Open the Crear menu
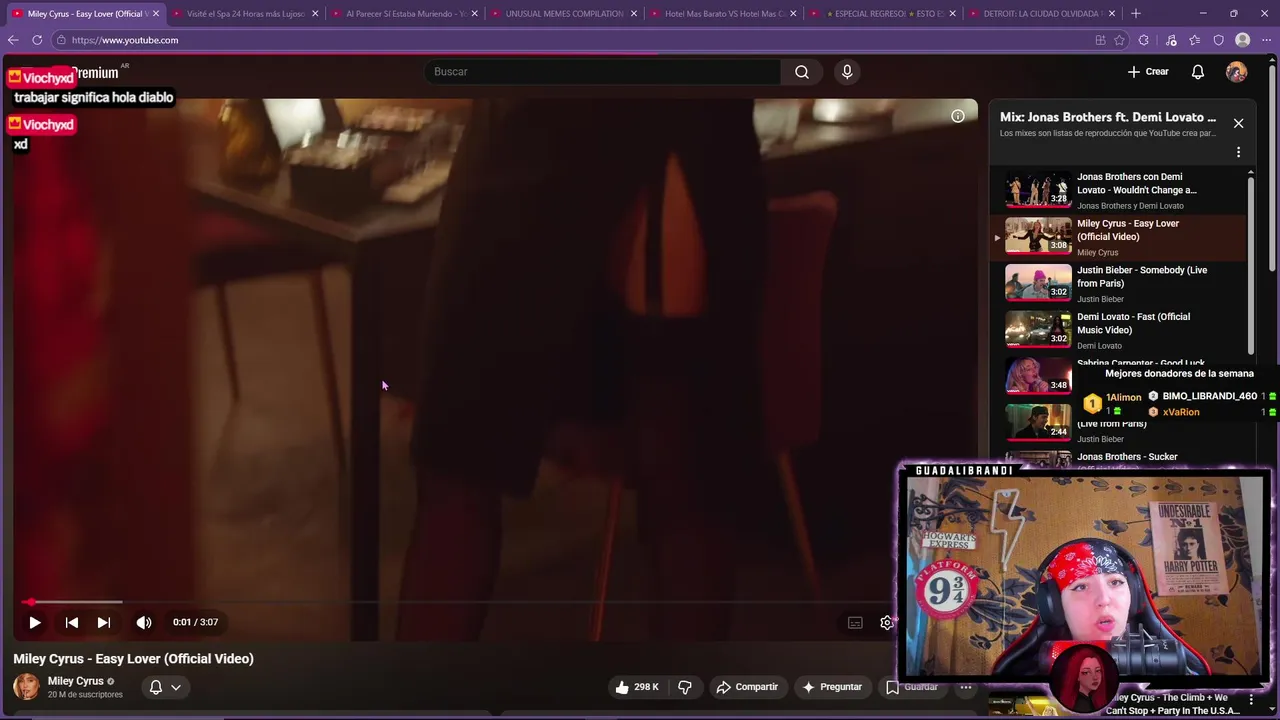The height and width of the screenshot is (720, 1280). (1148, 72)
